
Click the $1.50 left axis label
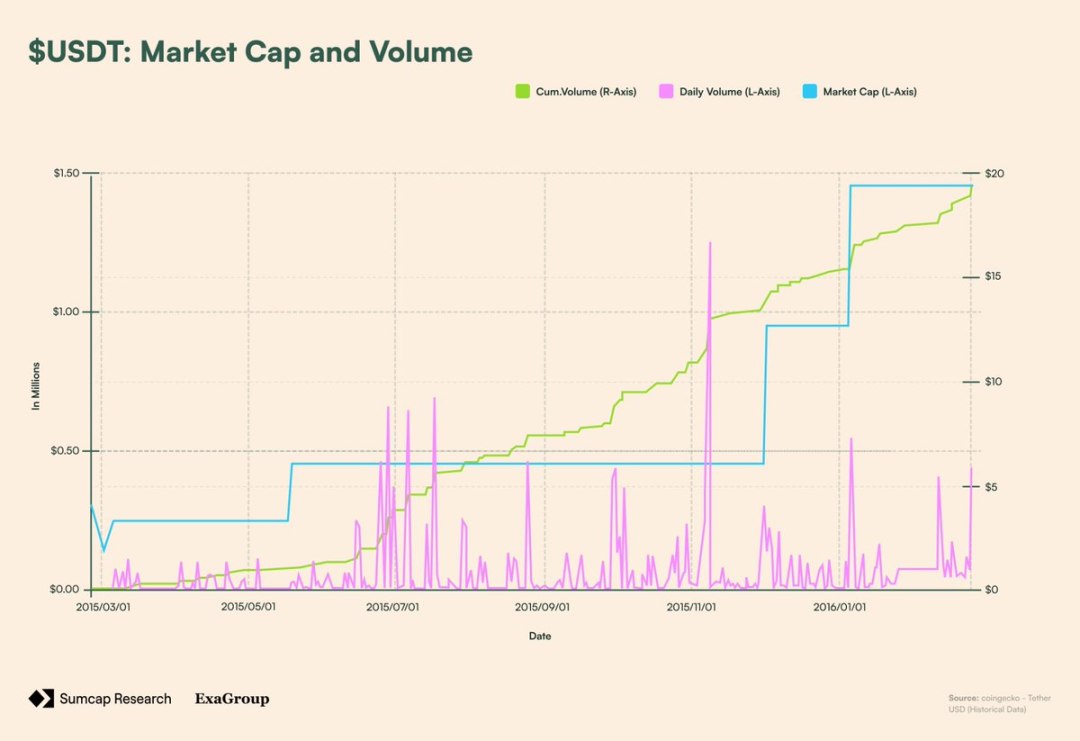(68, 174)
